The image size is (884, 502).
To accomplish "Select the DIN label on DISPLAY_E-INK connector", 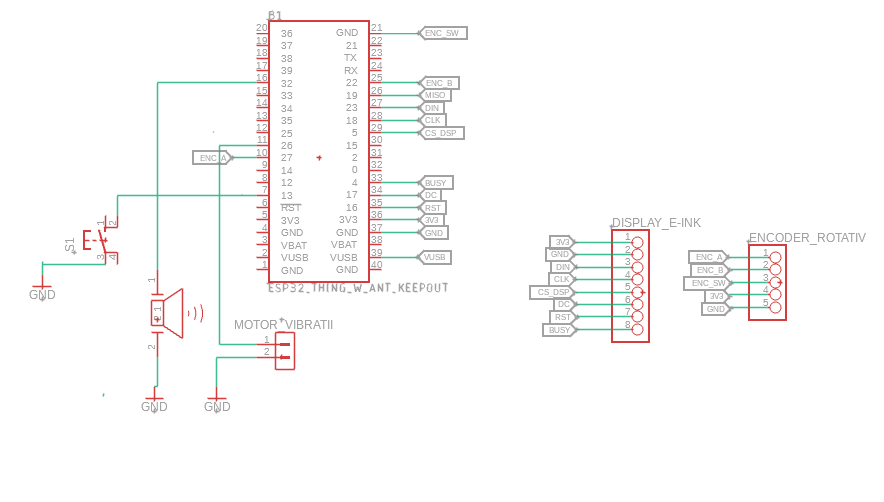I will pyautogui.click(x=563, y=267).
